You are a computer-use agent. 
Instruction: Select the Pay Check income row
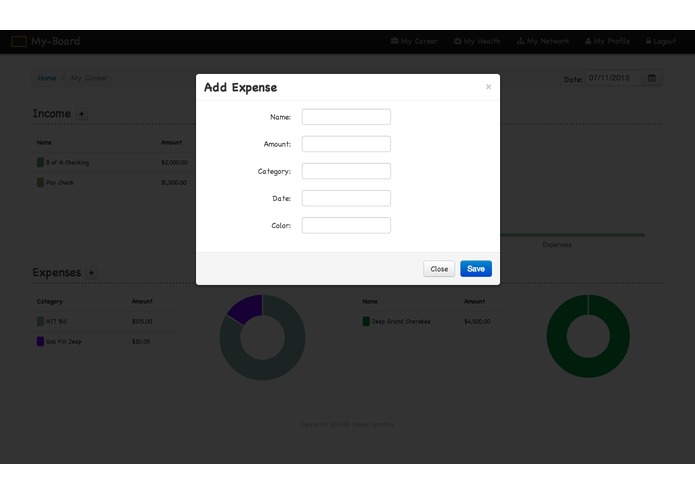pos(114,183)
